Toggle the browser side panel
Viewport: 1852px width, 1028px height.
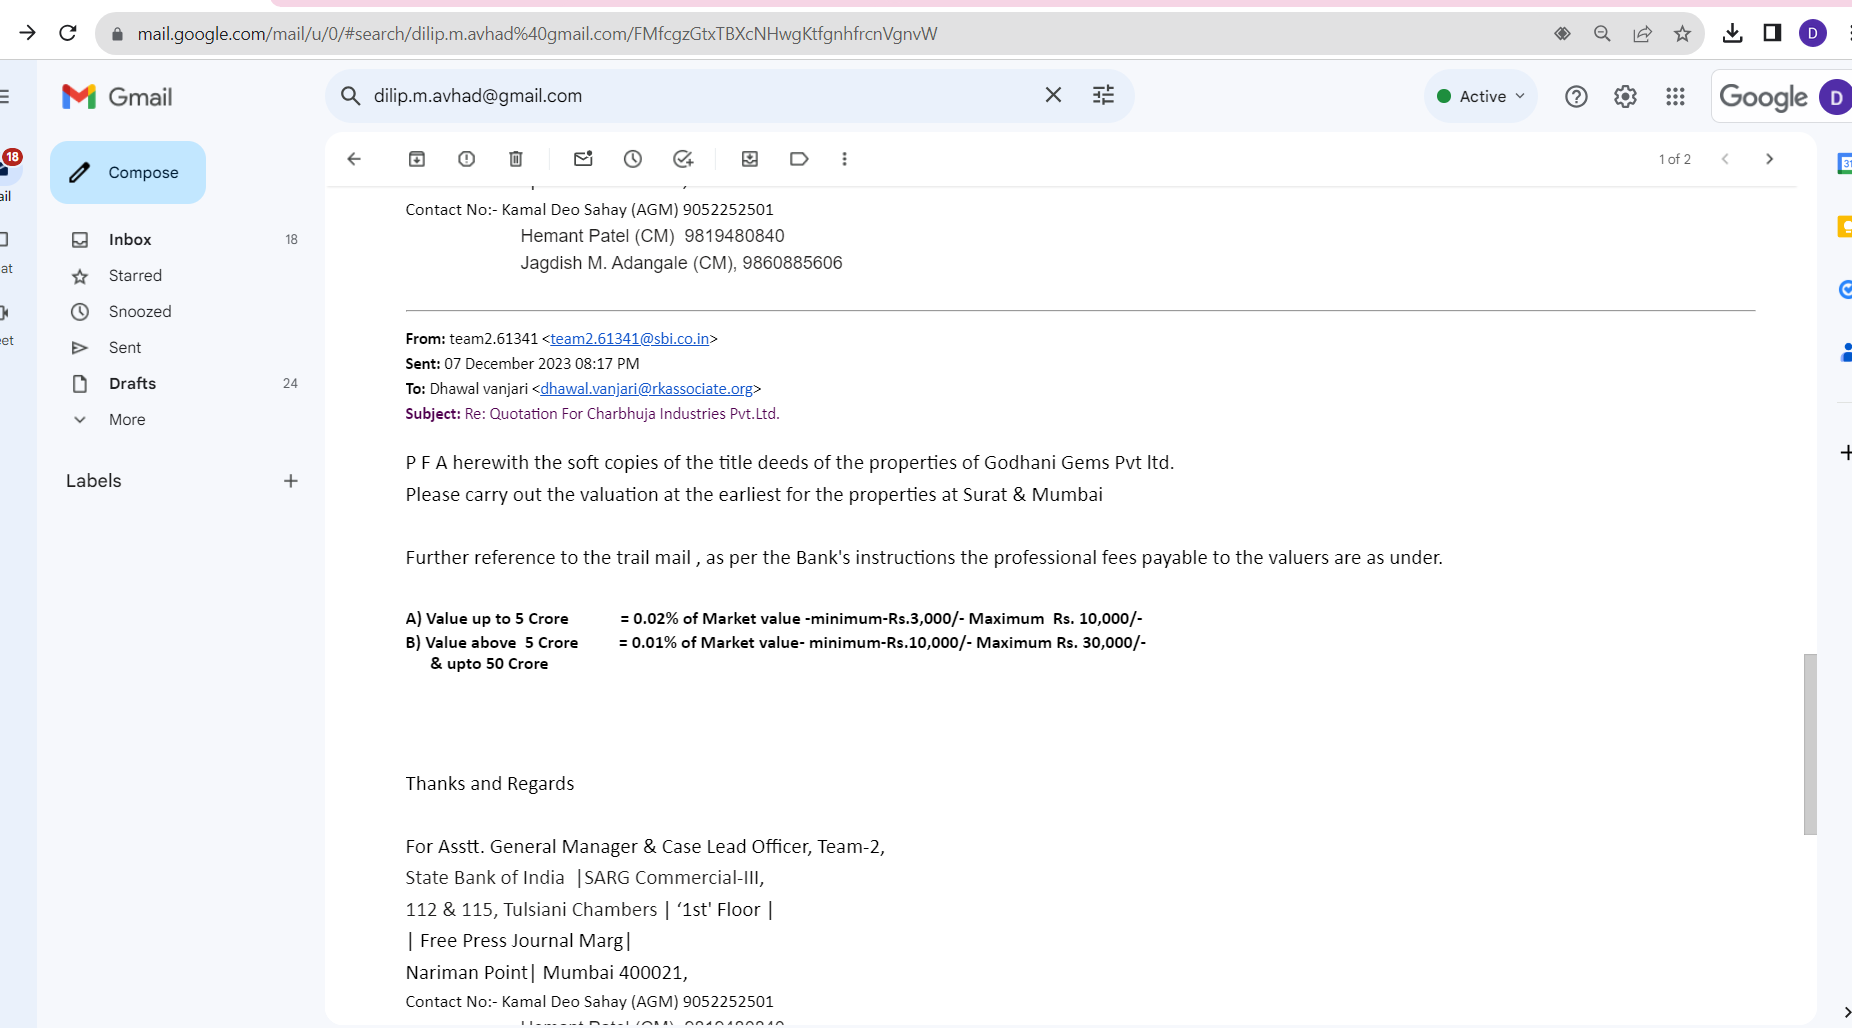(x=1772, y=33)
